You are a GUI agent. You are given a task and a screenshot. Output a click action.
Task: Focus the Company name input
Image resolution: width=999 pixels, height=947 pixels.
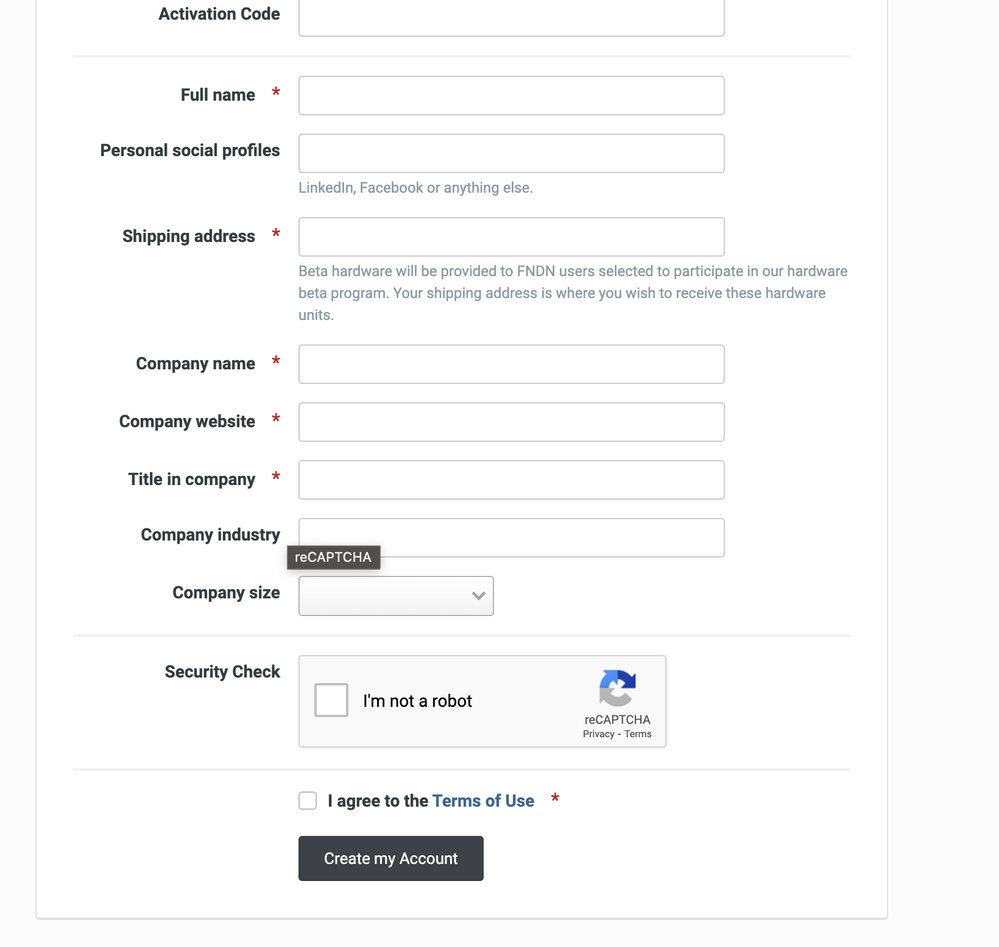coord(511,364)
